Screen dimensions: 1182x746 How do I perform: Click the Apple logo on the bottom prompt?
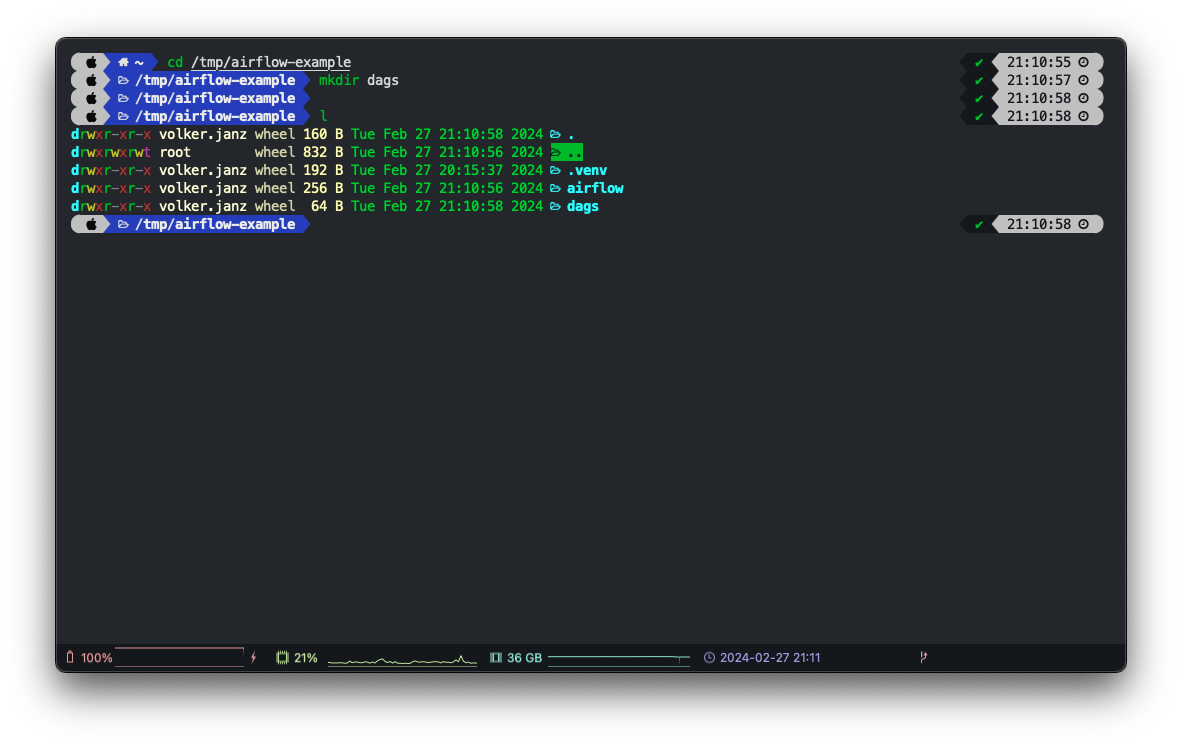click(x=91, y=224)
